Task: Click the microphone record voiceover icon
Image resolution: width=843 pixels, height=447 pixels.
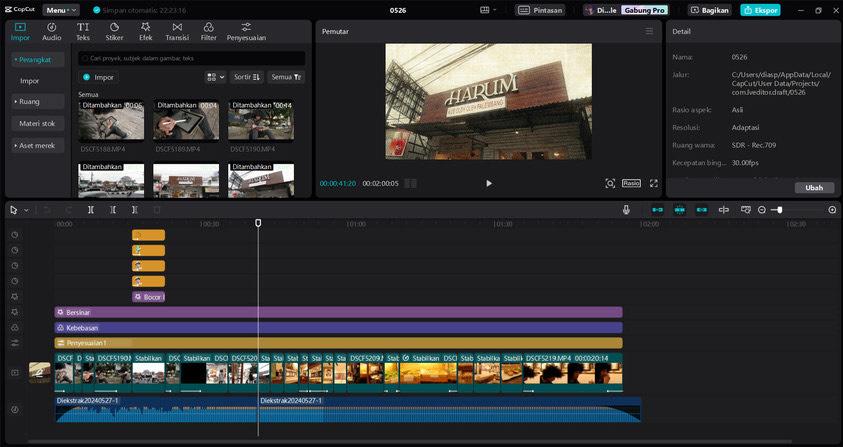Action: coord(626,210)
